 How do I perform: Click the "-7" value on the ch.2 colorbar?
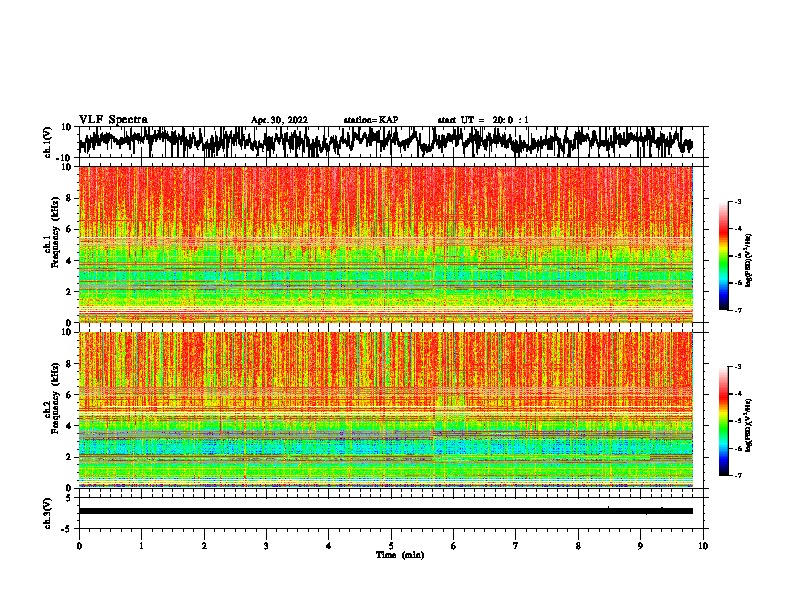[x=737, y=475]
